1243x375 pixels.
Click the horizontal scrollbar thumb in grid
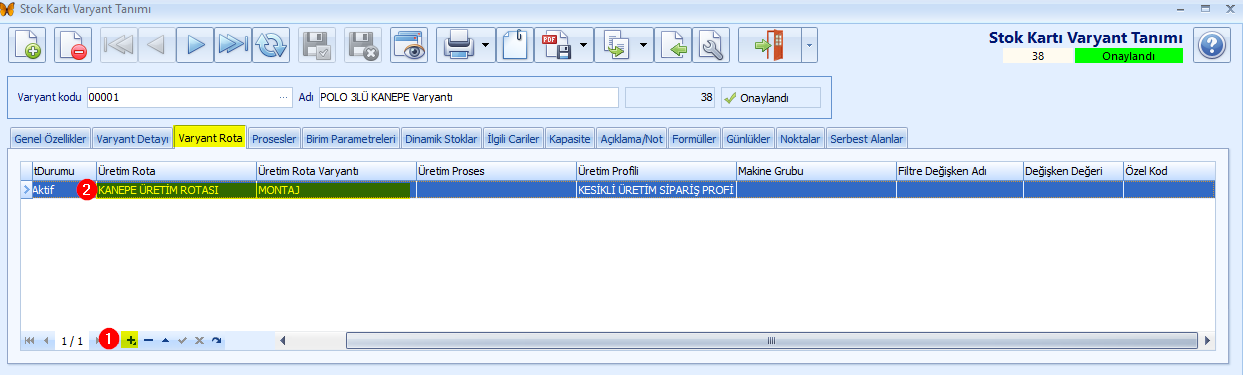coord(771,341)
